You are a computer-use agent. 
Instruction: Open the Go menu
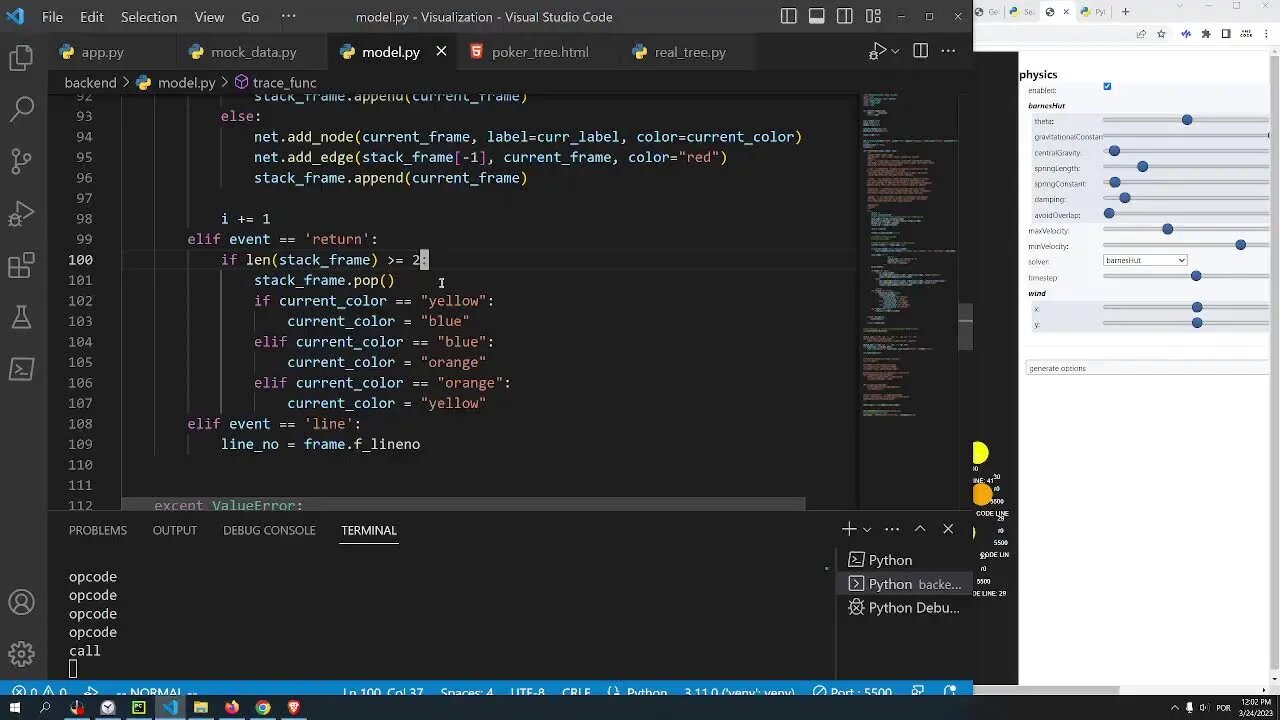[250, 17]
